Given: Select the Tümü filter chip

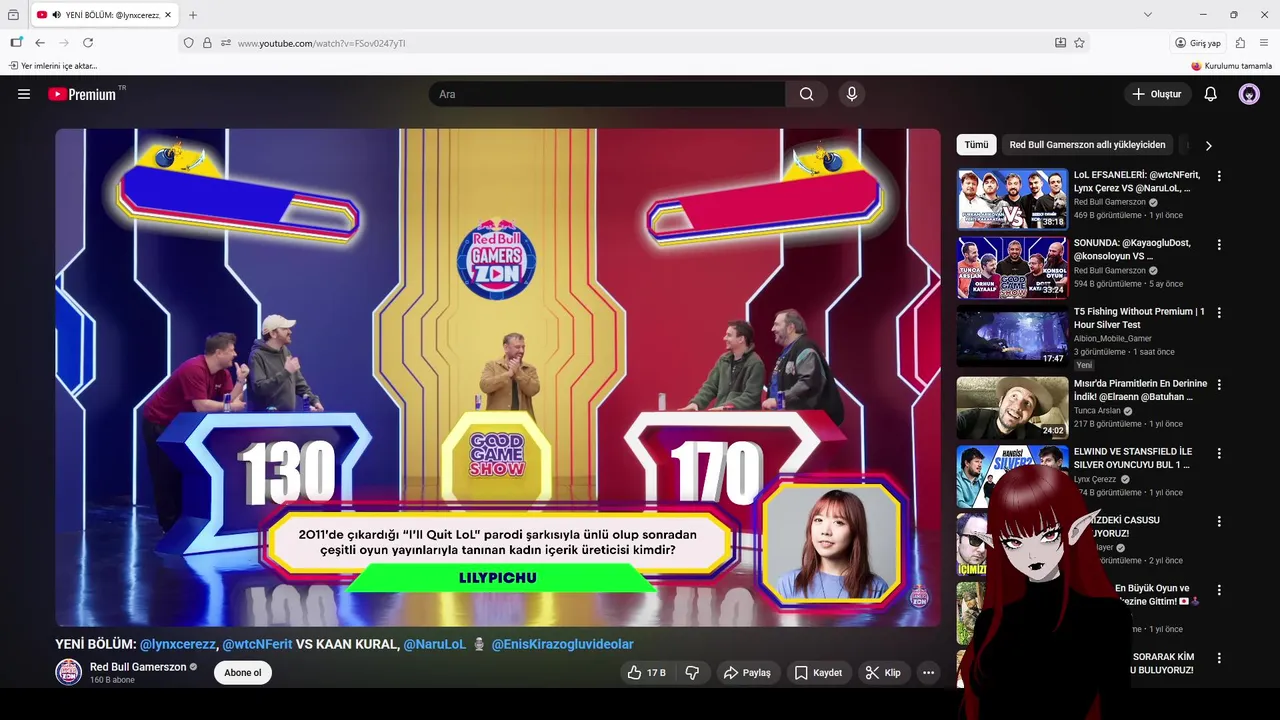Looking at the screenshot, I should coord(976,145).
